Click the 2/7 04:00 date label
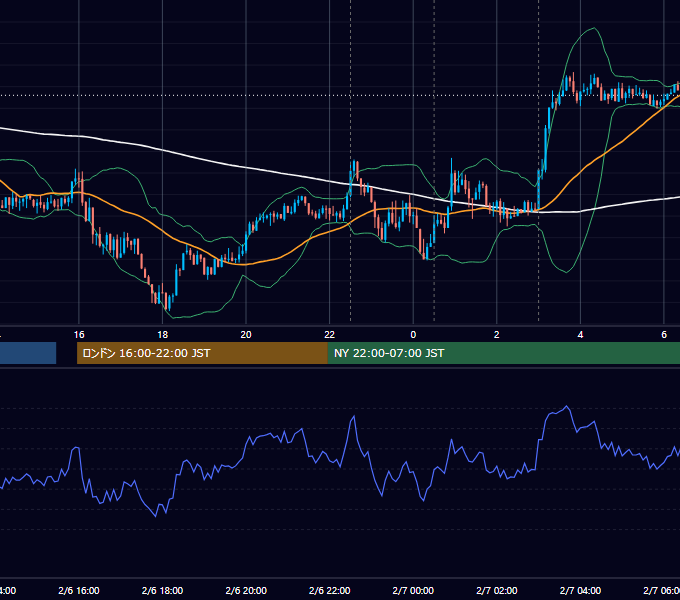 580,590
